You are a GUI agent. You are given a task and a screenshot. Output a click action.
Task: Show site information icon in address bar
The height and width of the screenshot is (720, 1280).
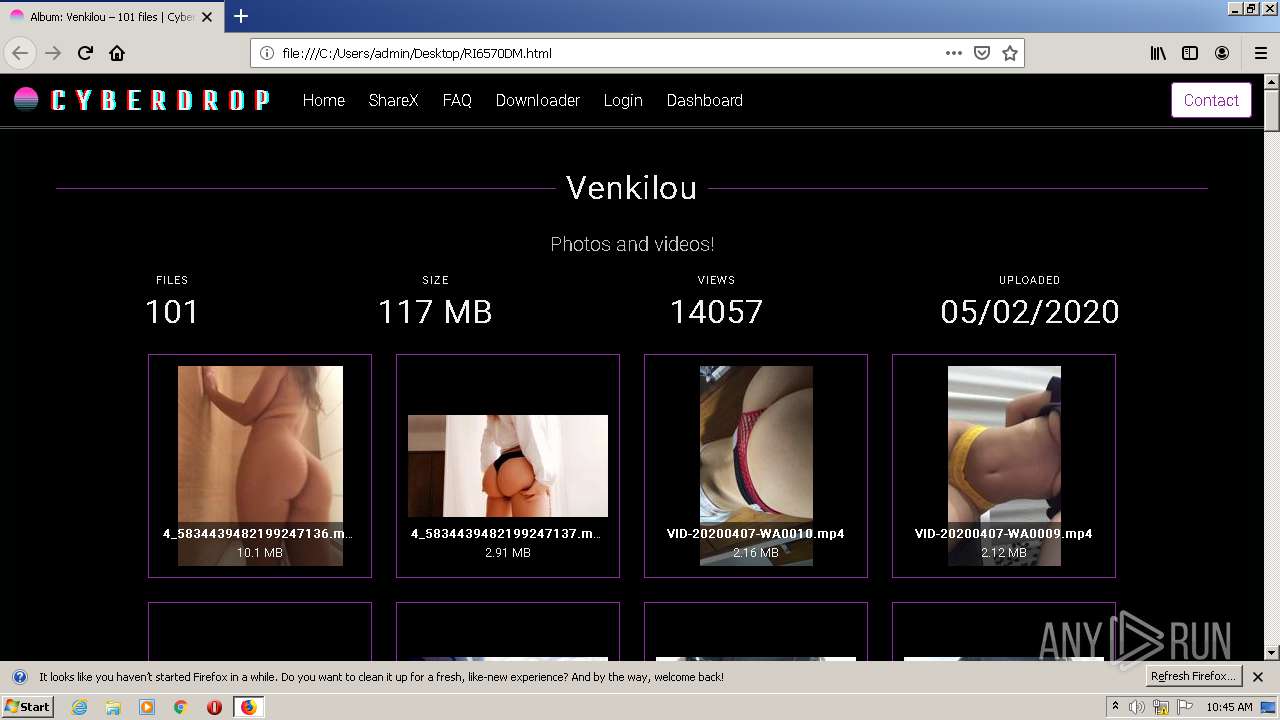click(x=267, y=53)
